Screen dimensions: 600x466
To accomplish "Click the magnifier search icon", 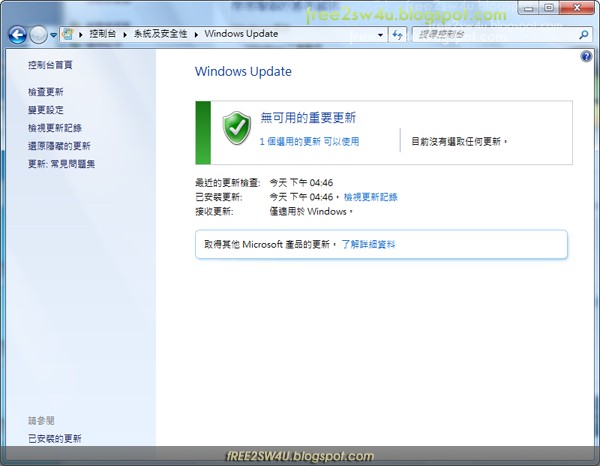I will pyautogui.click(x=584, y=35).
